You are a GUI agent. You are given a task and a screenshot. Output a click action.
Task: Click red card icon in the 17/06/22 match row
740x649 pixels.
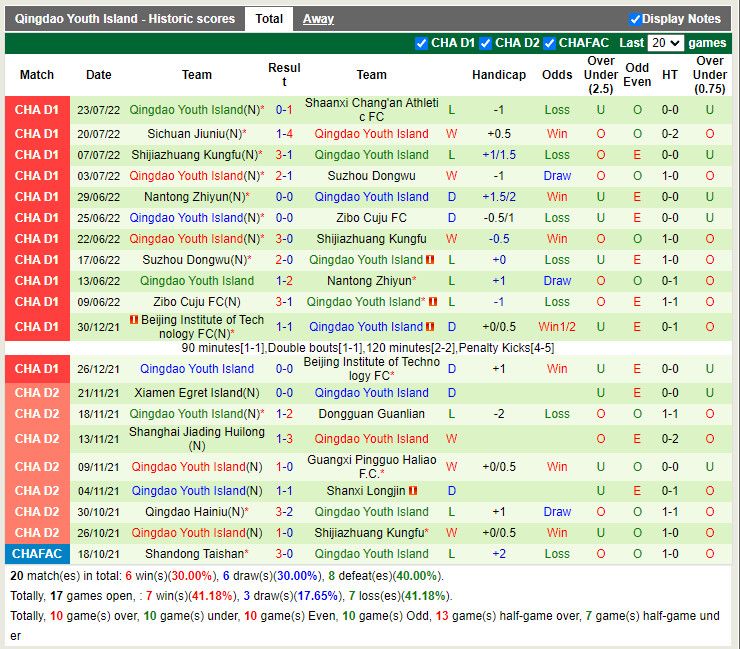point(429,260)
